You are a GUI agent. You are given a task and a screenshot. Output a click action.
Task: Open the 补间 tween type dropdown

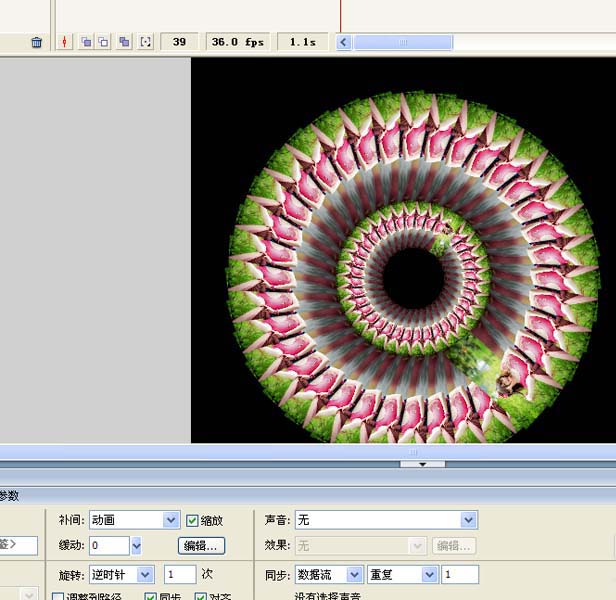tap(171, 520)
